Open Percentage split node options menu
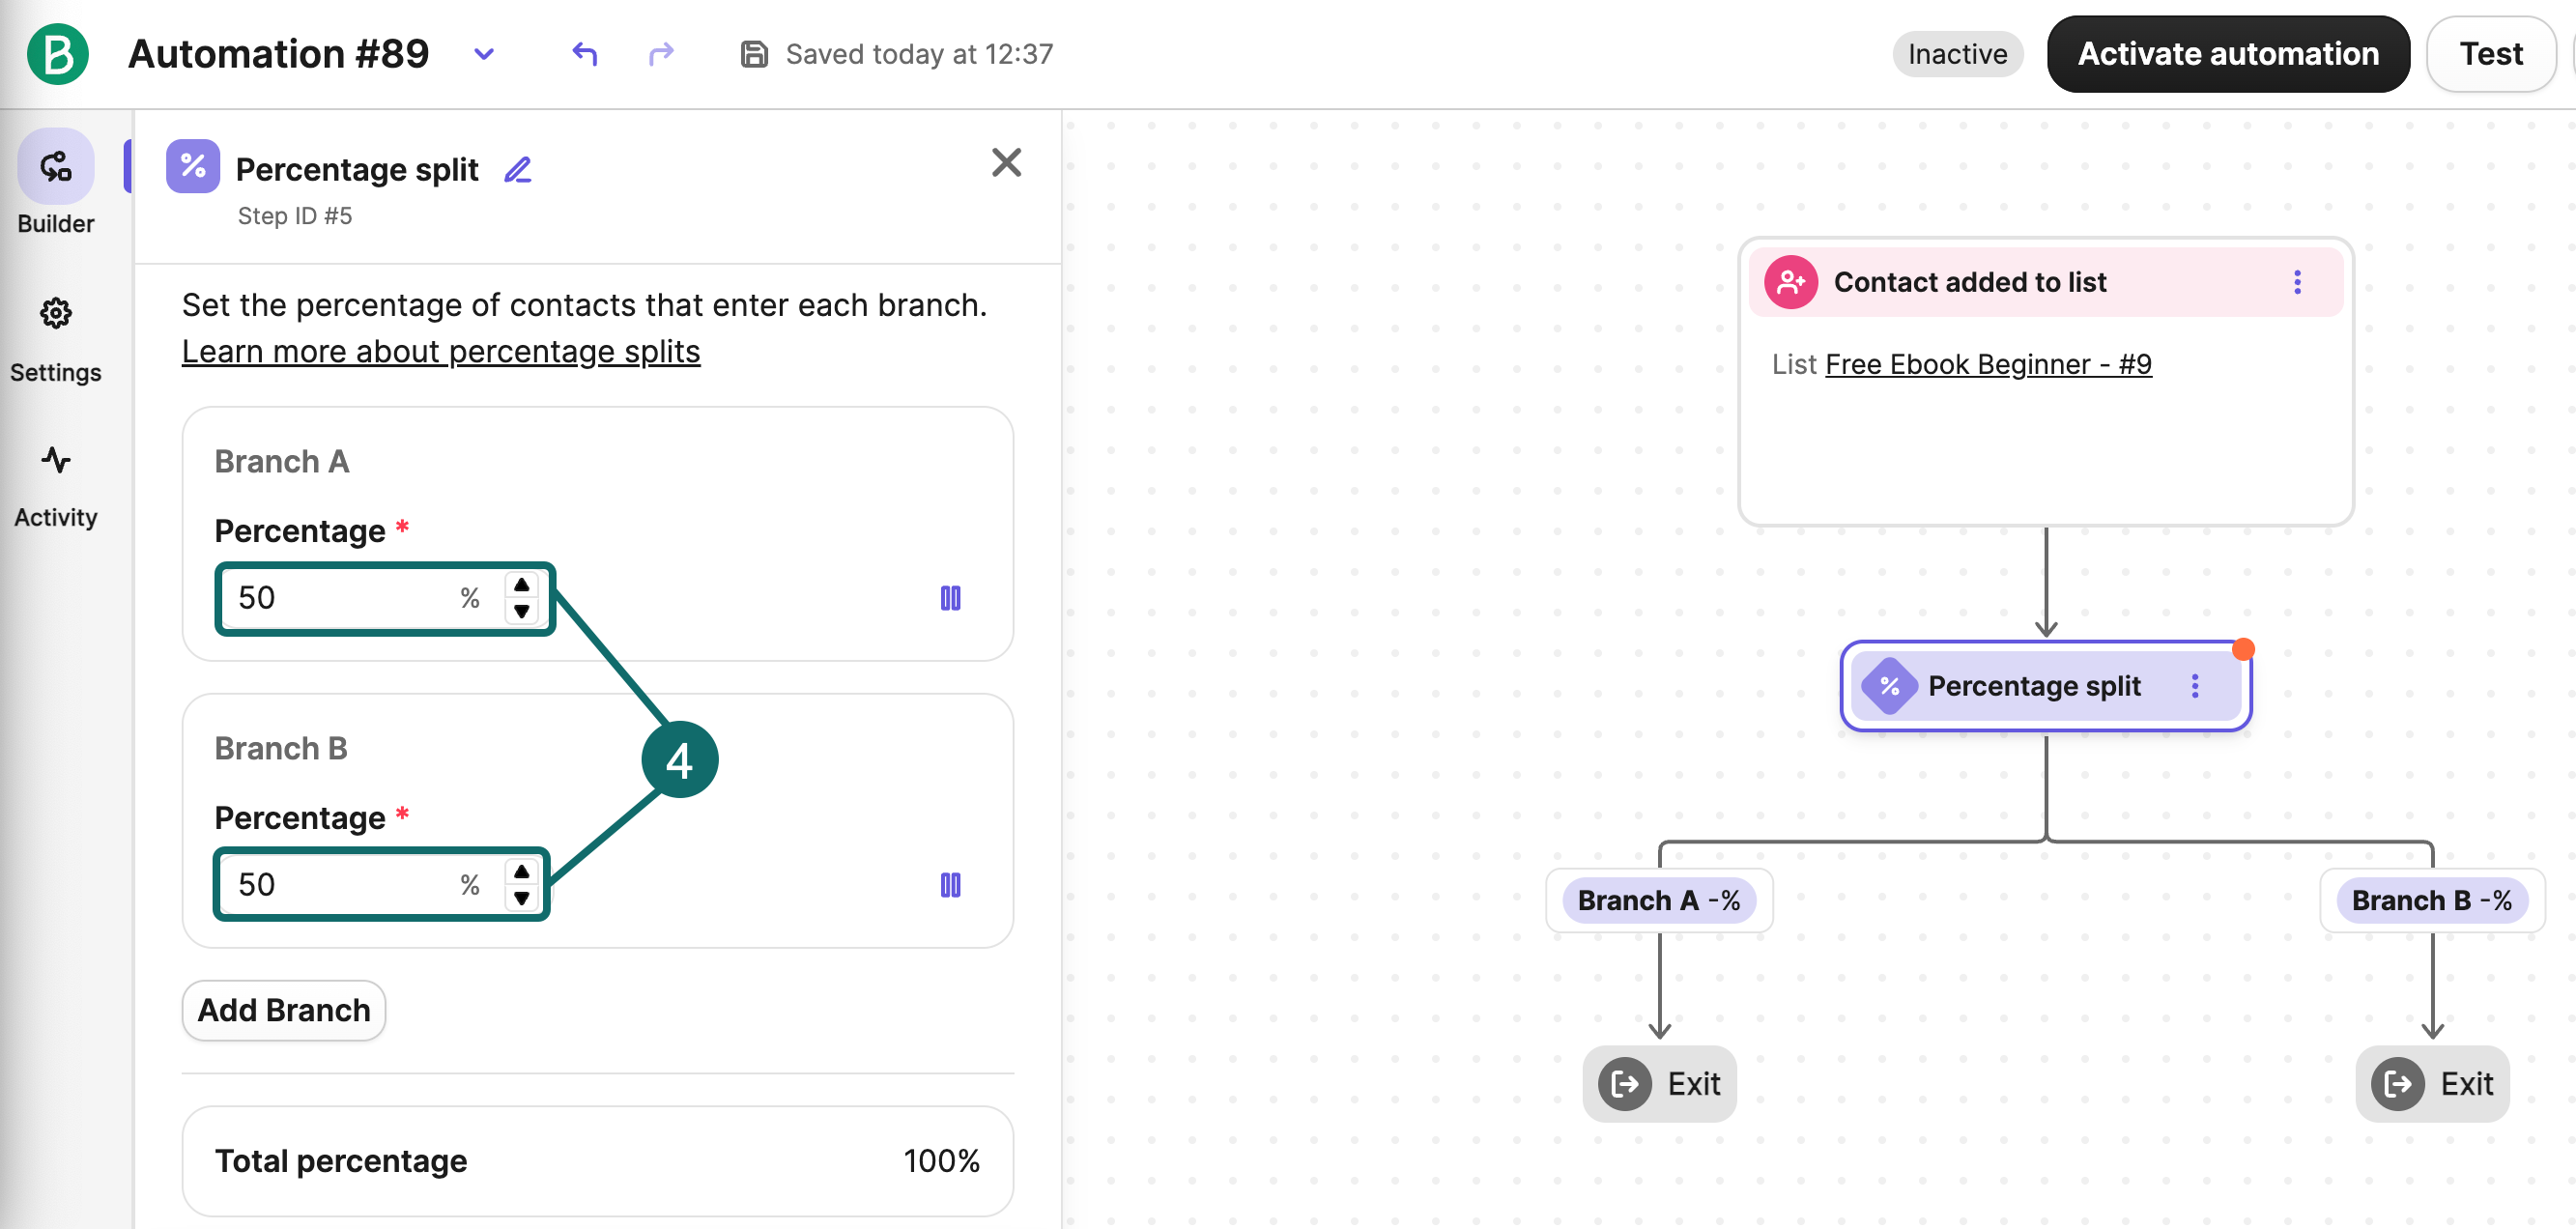The width and height of the screenshot is (2576, 1229). click(2195, 686)
